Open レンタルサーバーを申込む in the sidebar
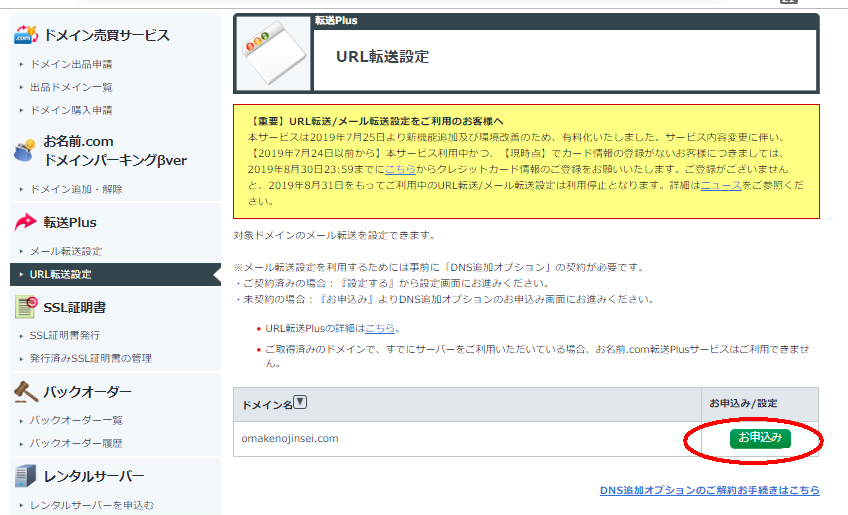This screenshot has height=515, width=848. 92,505
